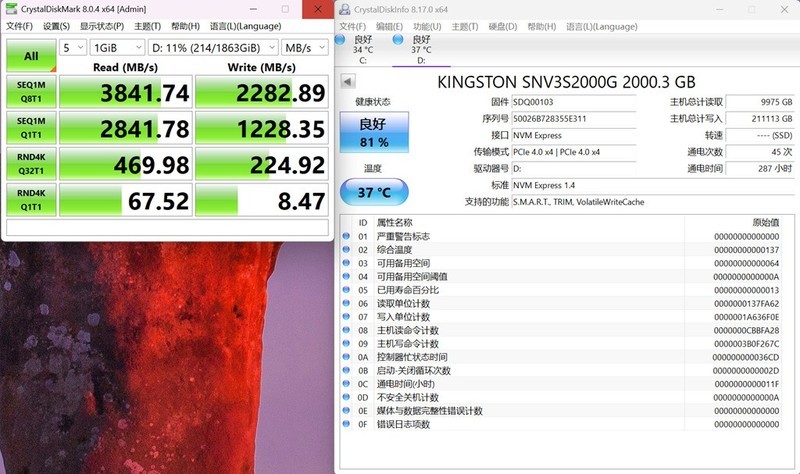Open 帮助(H) menu in CrystalDiskInfo

541,27
